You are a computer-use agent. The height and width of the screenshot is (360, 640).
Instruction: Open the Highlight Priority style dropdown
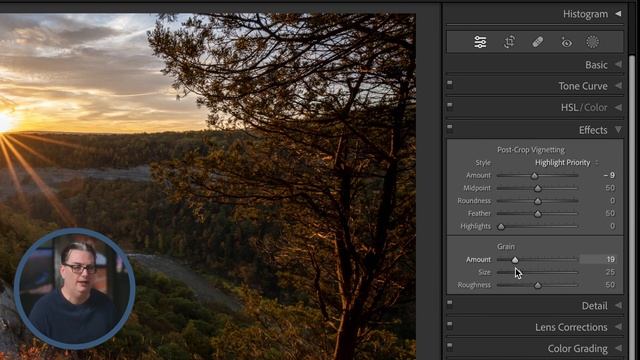click(567, 162)
